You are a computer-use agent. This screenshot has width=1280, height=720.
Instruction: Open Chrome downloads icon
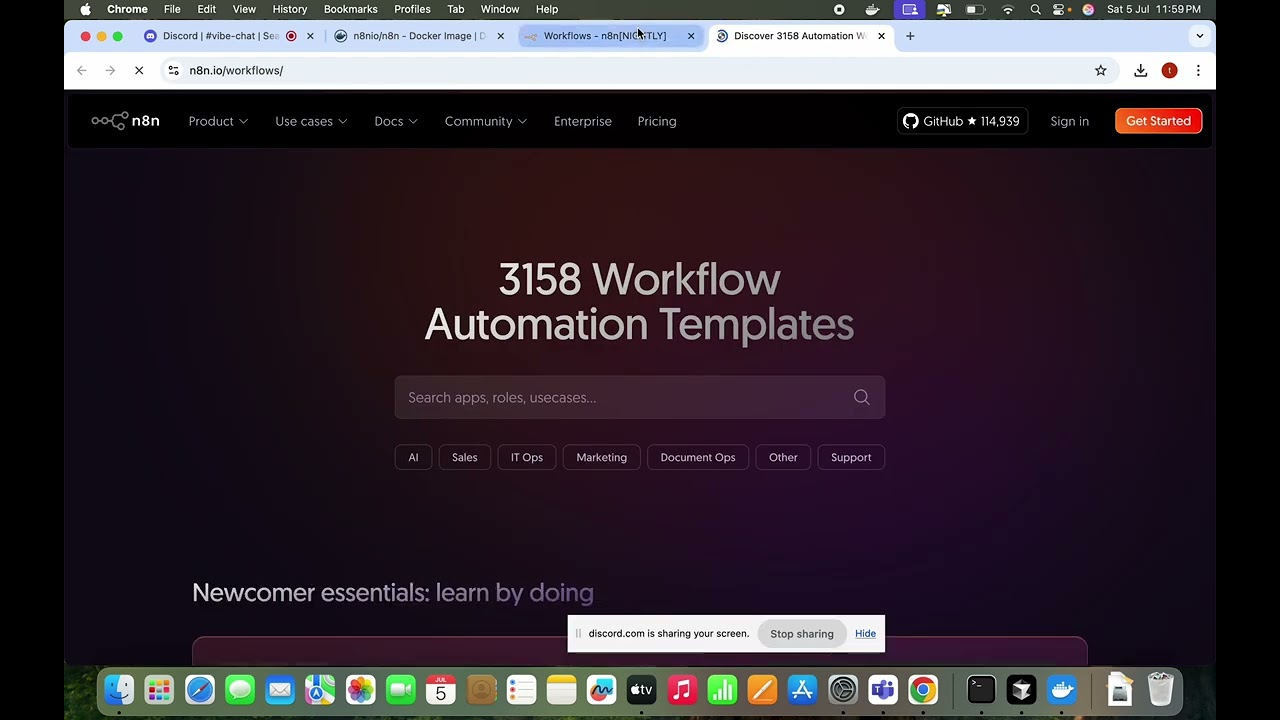click(1140, 70)
